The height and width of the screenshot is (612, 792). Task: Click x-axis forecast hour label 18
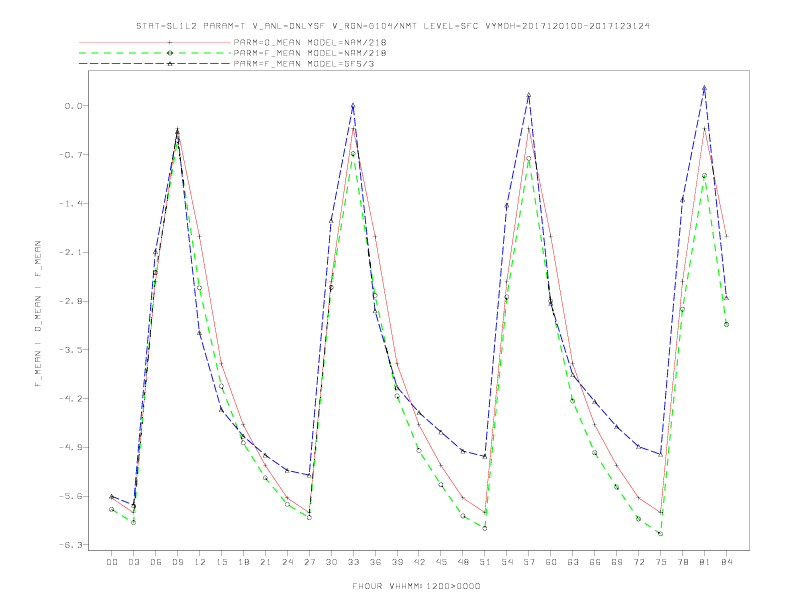(x=243, y=562)
